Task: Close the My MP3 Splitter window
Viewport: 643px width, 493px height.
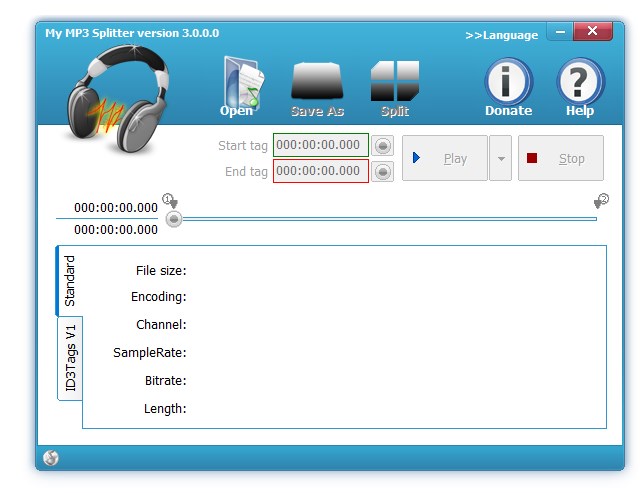Action: coord(593,31)
